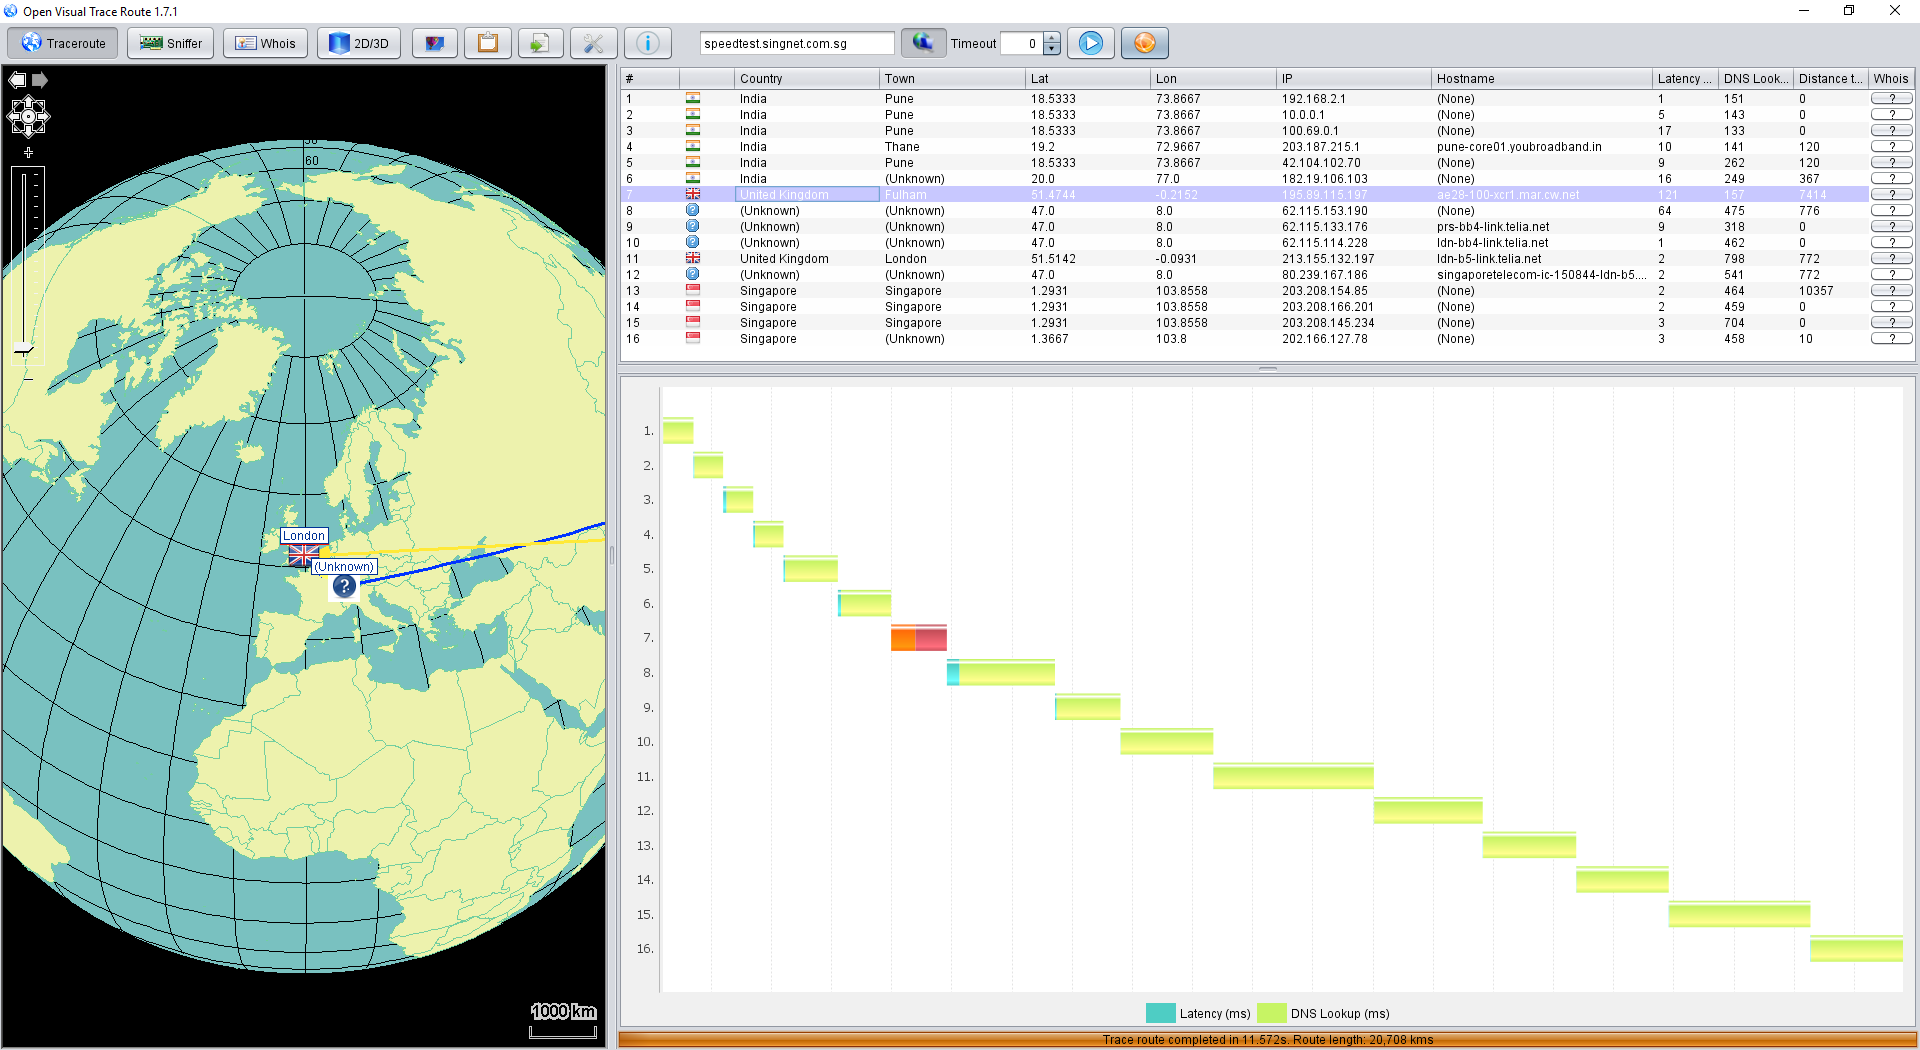Screen dimensions: 1920x1050
Task: Open the About info icon
Action: coord(648,43)
